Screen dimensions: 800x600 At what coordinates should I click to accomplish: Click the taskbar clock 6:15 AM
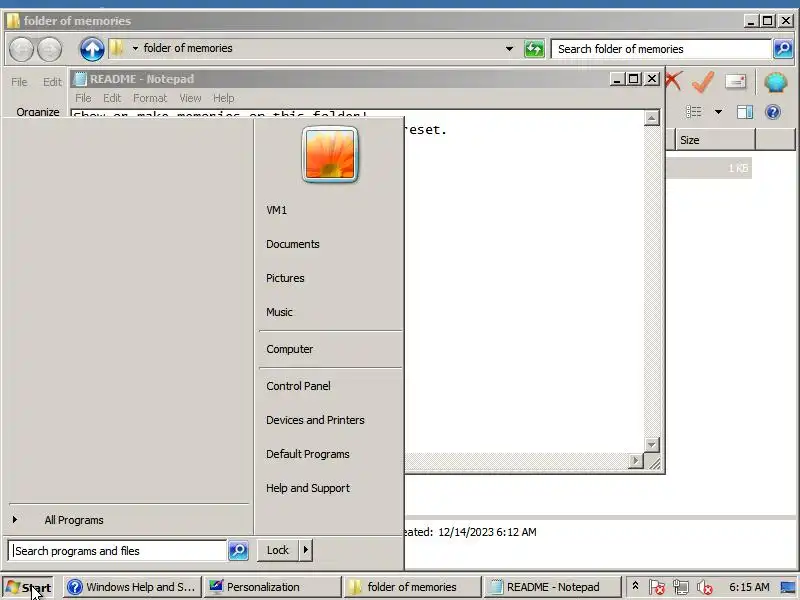click(x=749, y=587)
